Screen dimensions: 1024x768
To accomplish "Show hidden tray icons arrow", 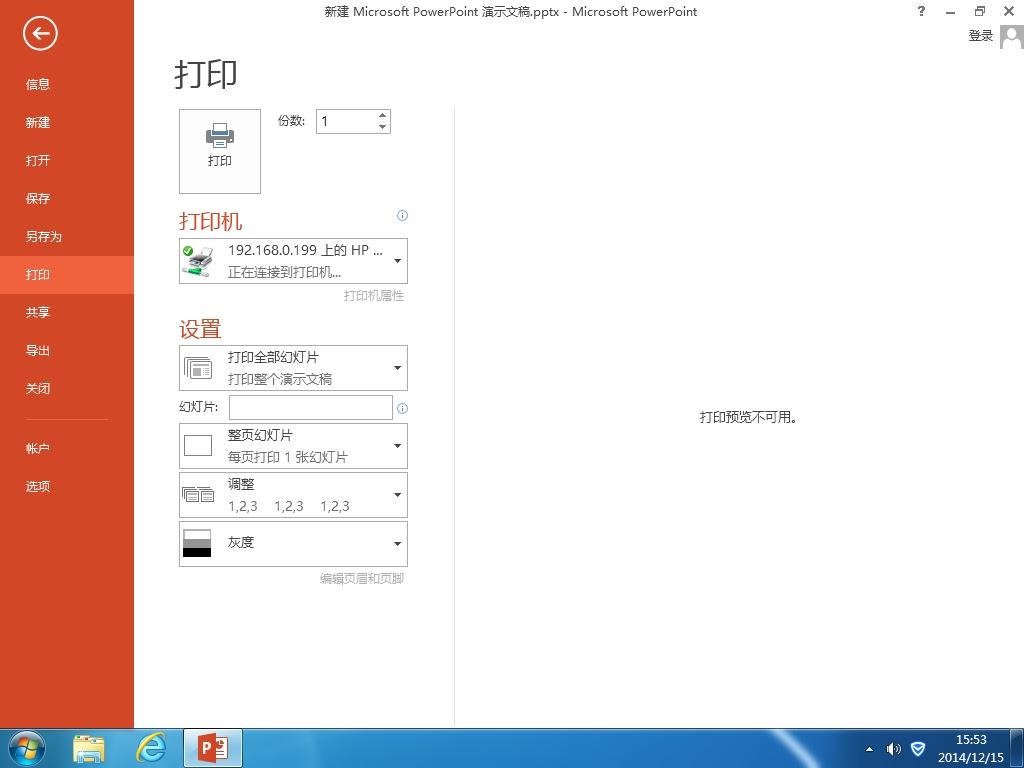I will (x=869, y=749).
